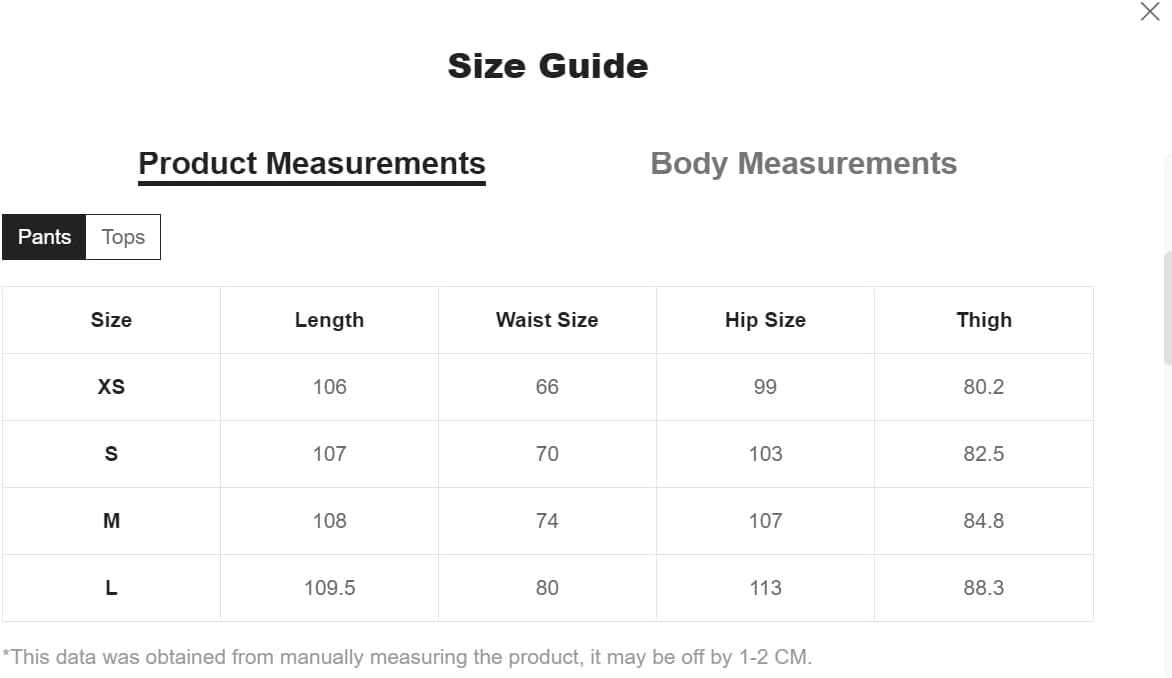Close the Size Guide dialog
This screenshot has width=1172, height=678.
(x=1150, y=12)
